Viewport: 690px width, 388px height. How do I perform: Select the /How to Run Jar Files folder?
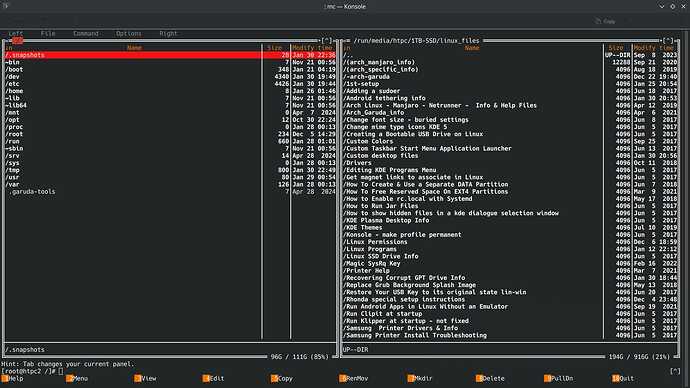coord(510,206)
